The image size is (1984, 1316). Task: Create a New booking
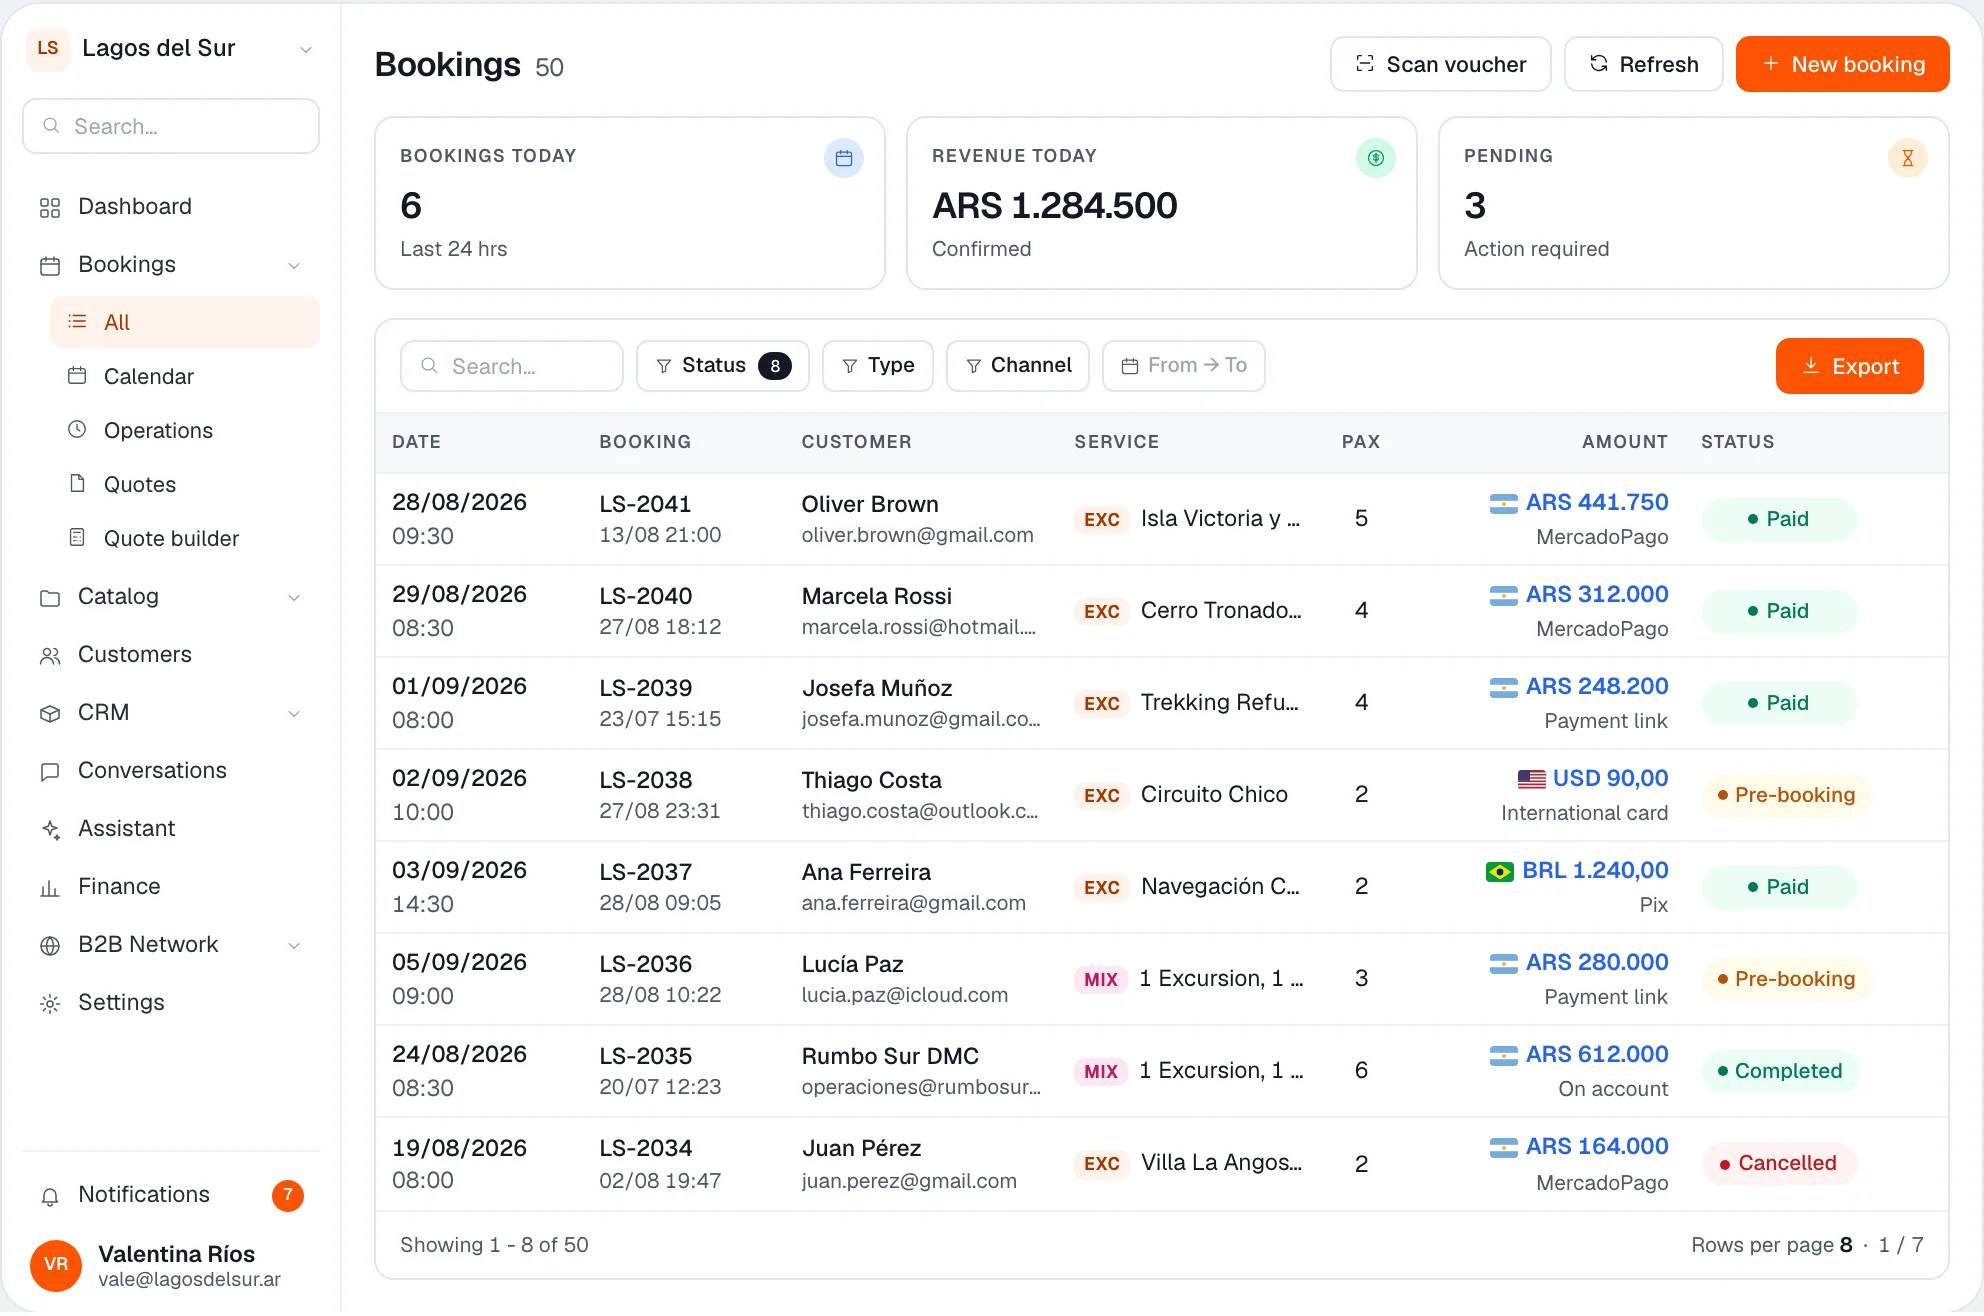pos(1843,64)
